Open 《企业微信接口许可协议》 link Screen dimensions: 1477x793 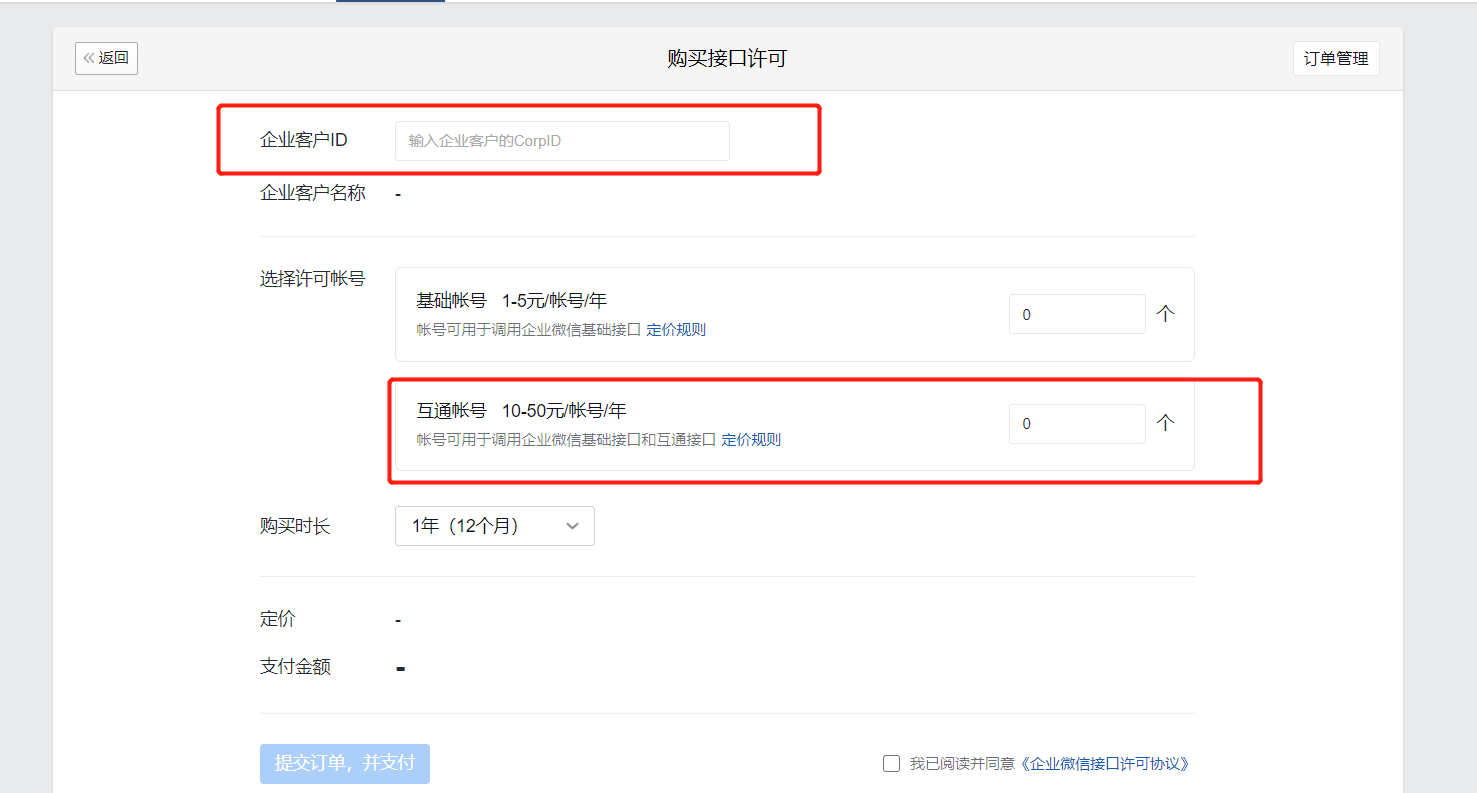tap(1105, 764)
